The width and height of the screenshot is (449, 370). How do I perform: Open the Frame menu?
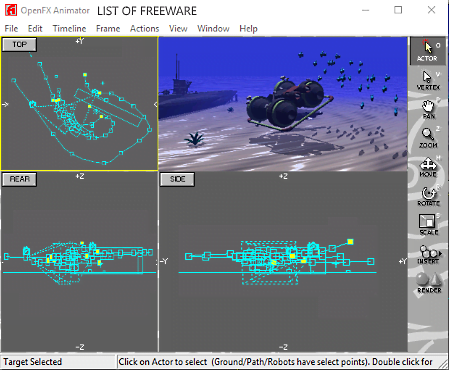point(108,29)
